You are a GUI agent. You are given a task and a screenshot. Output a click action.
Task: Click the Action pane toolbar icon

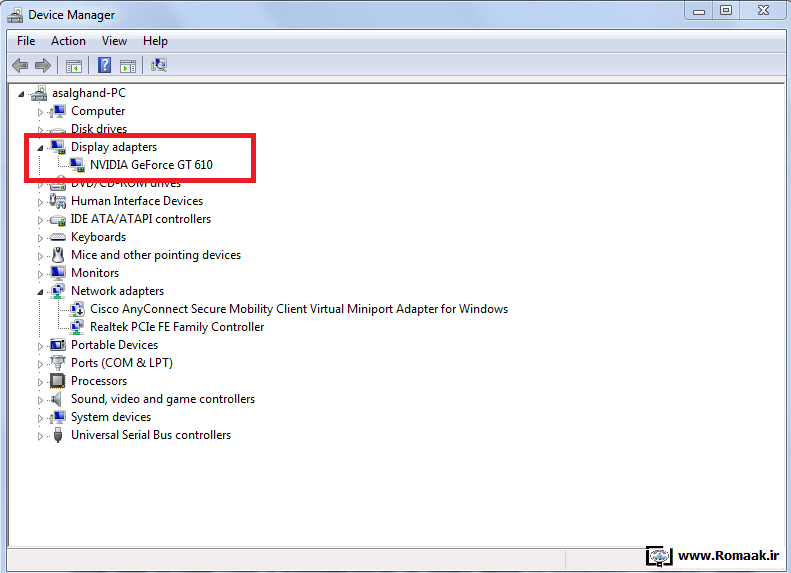128,66
